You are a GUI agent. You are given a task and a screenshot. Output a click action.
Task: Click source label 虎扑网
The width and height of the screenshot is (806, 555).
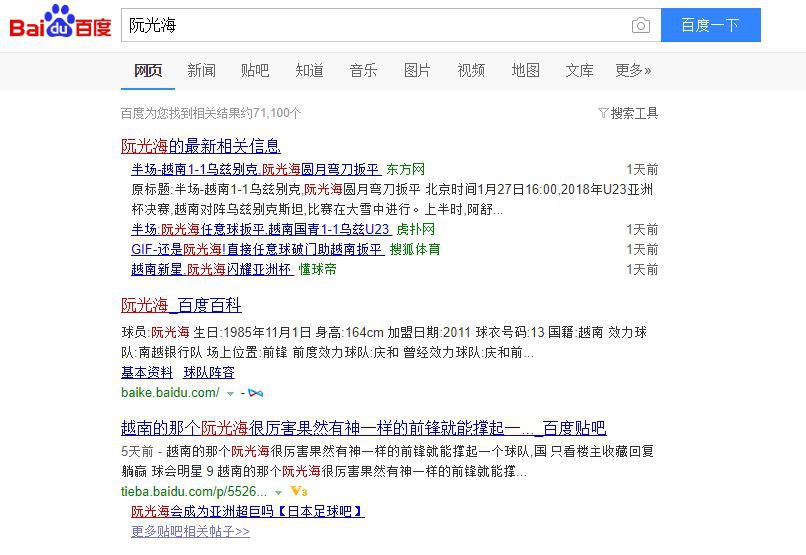[416, 229]
